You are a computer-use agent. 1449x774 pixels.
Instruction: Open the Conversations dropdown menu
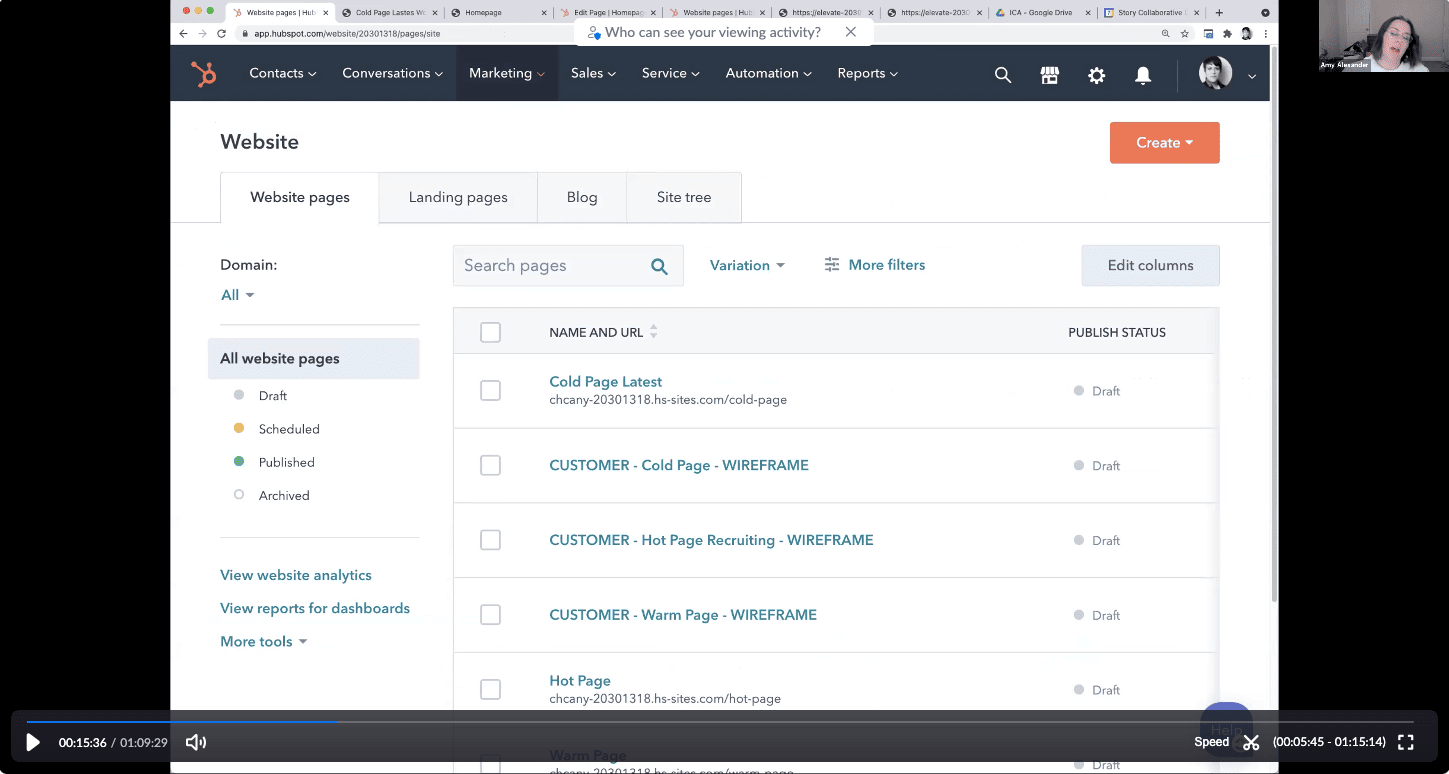pos(393,73)
